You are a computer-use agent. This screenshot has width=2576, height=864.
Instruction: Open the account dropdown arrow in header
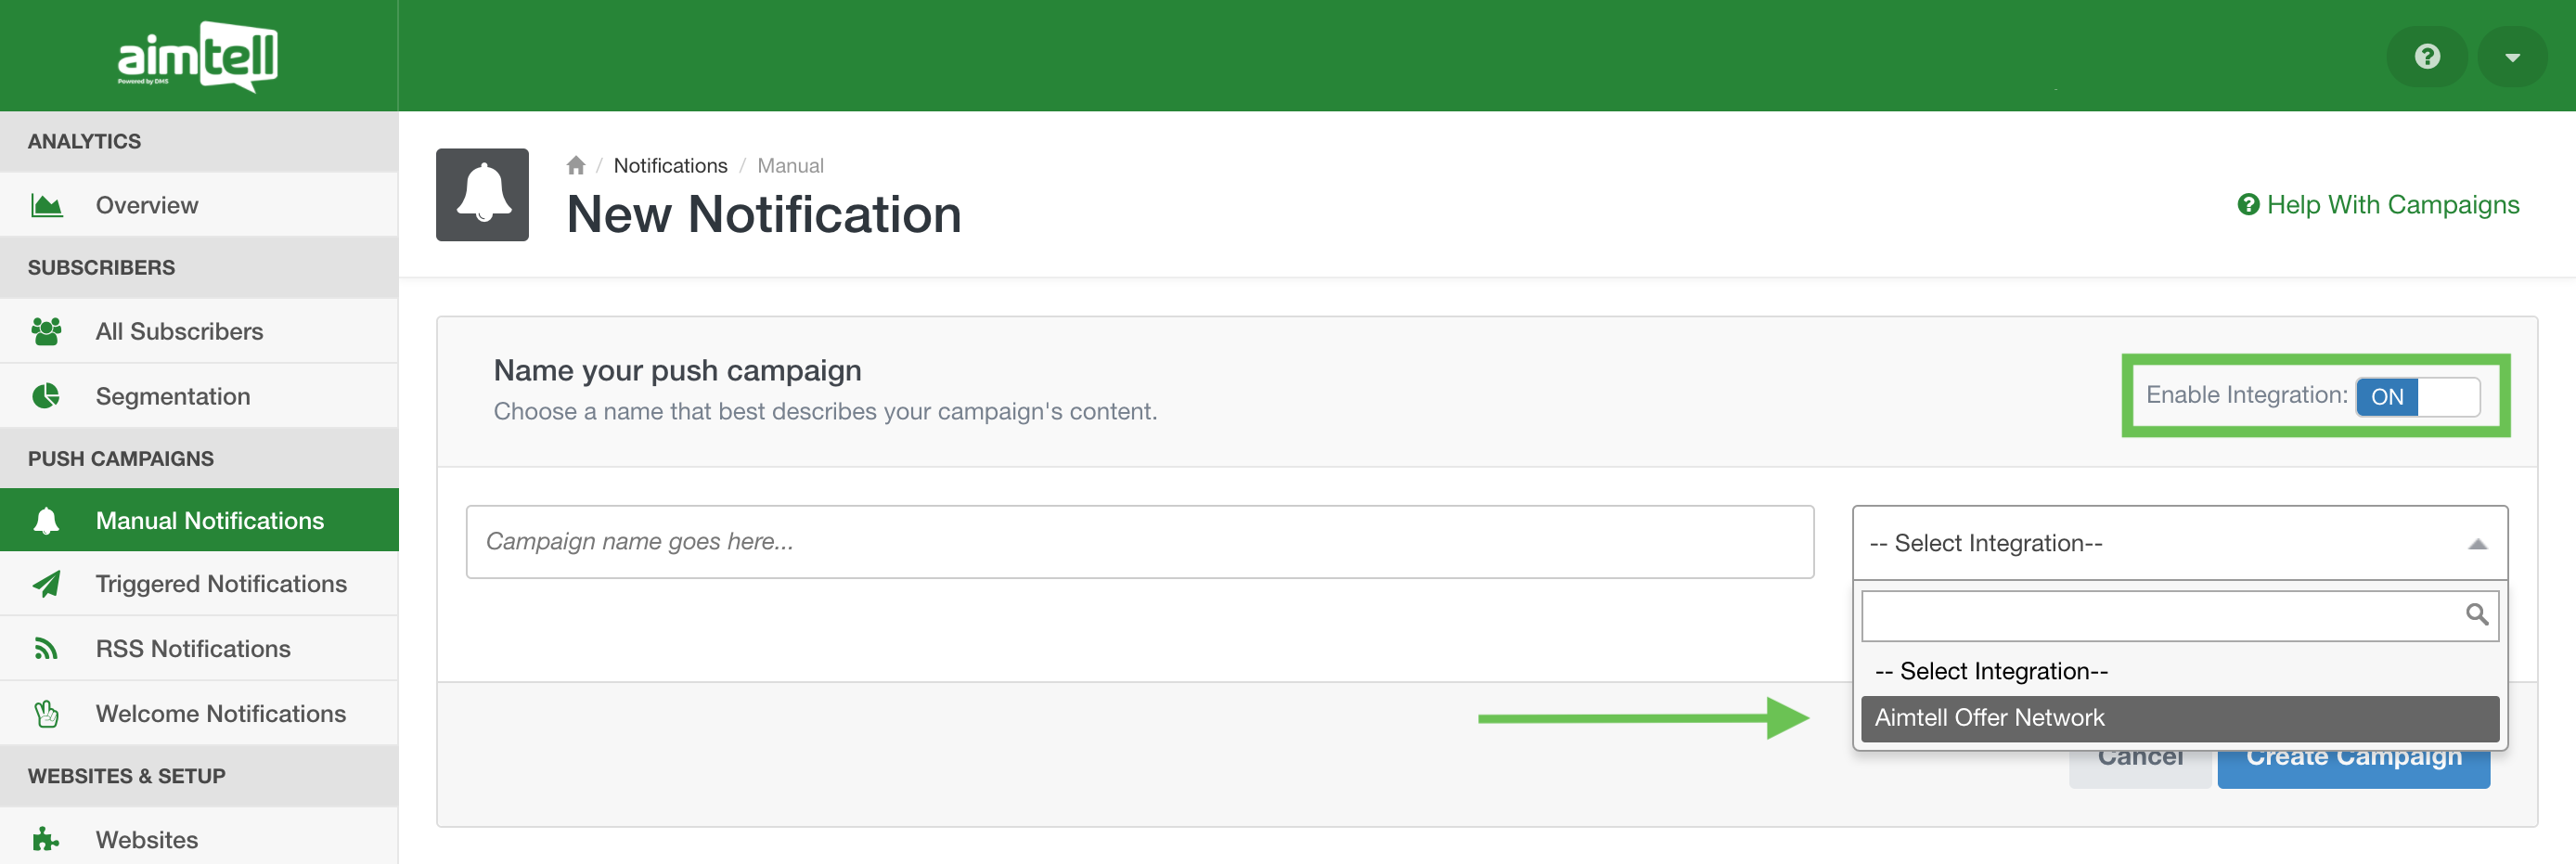click(2512, 57)
